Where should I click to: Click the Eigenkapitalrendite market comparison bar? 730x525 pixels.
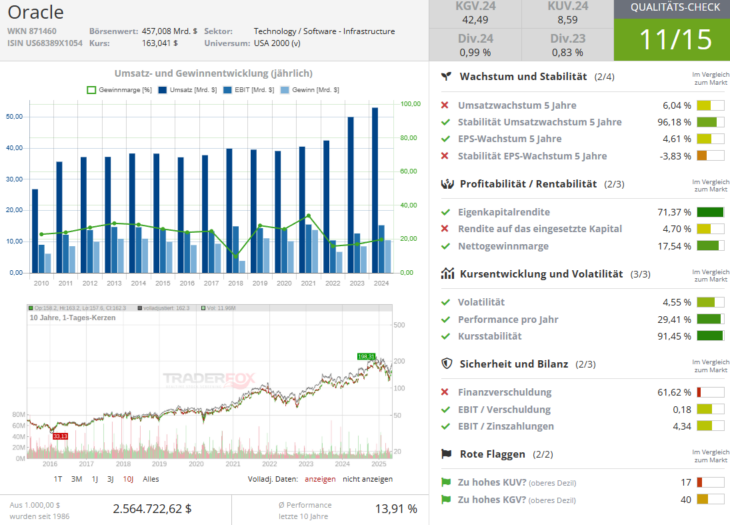710,212
